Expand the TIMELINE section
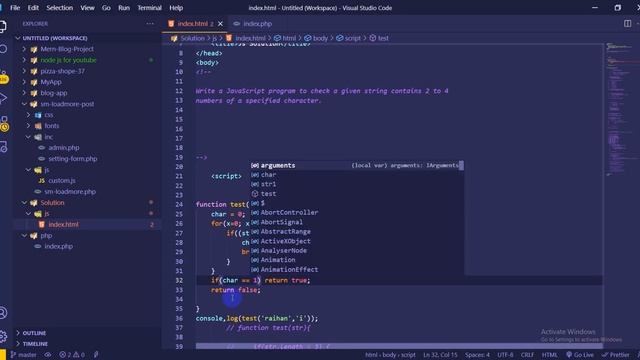The image size is (640, 360). pos(35,344)
